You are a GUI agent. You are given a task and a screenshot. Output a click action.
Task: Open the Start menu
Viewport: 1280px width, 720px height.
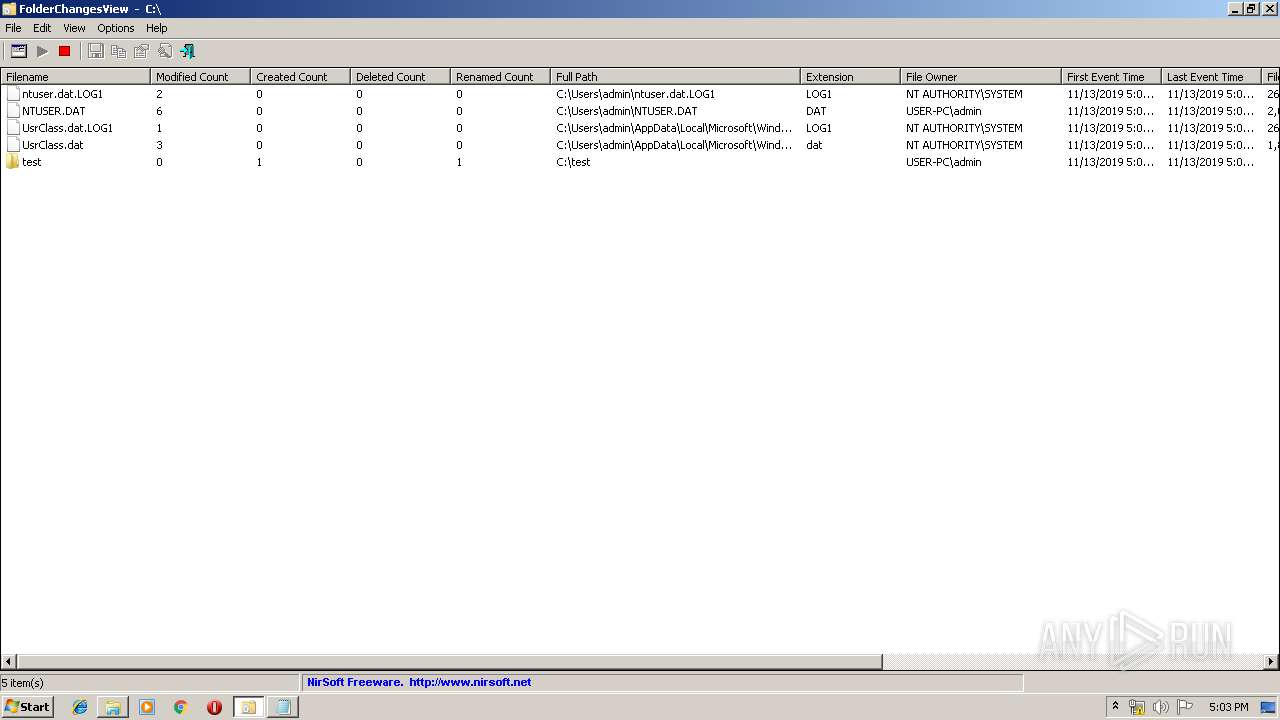point(27,707)
